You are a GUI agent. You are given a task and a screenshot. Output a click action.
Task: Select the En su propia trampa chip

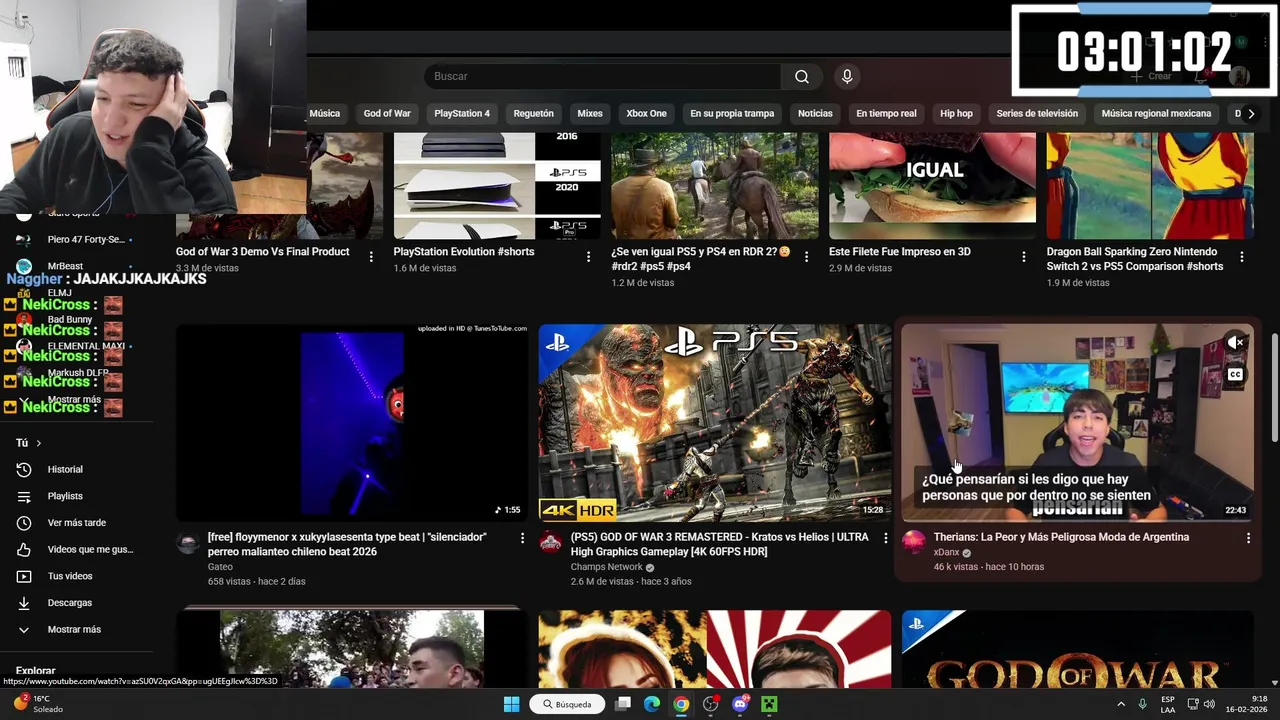732,114
